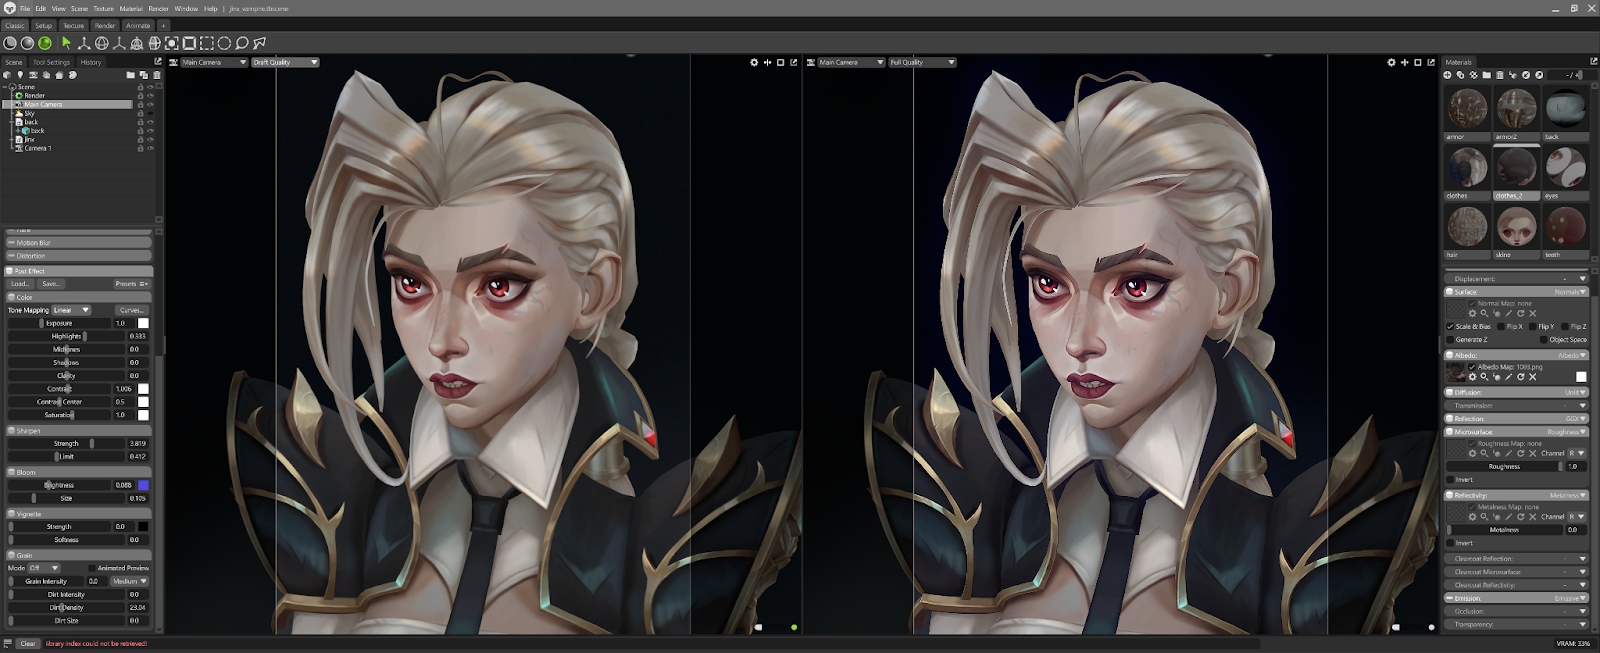Adjust the Sharpen Strength slider

(66, 443)
